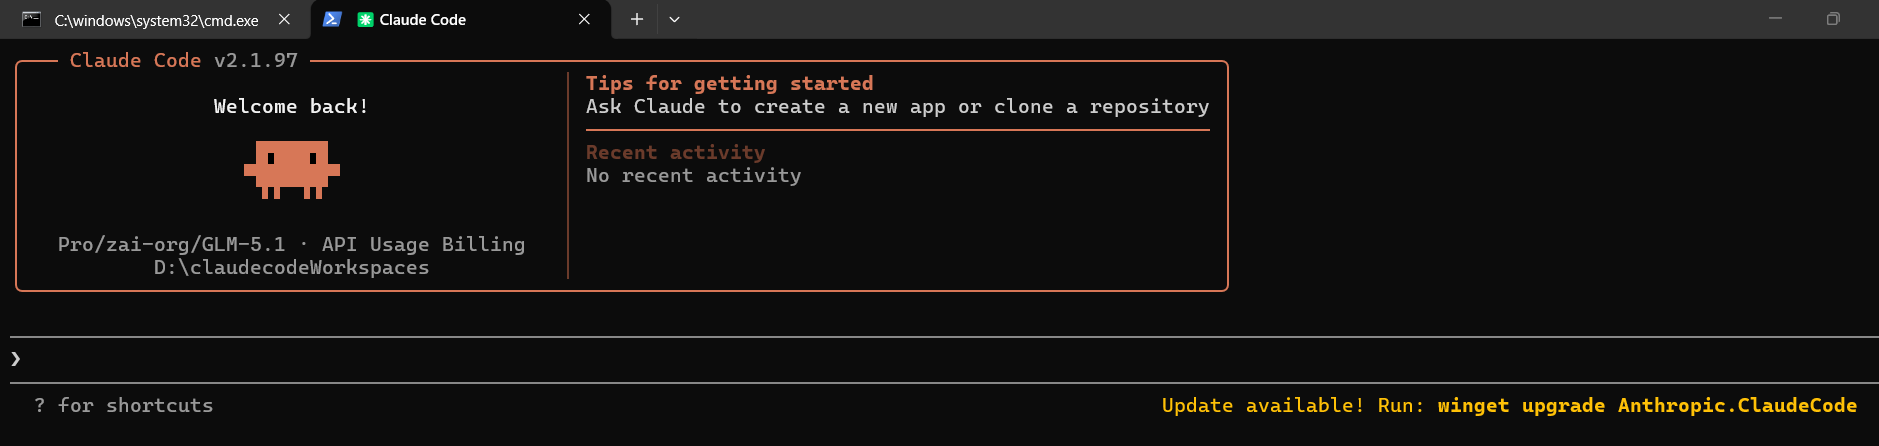Select the Claude Code tab
This screenshot has width=1879, height=446.
460,20
